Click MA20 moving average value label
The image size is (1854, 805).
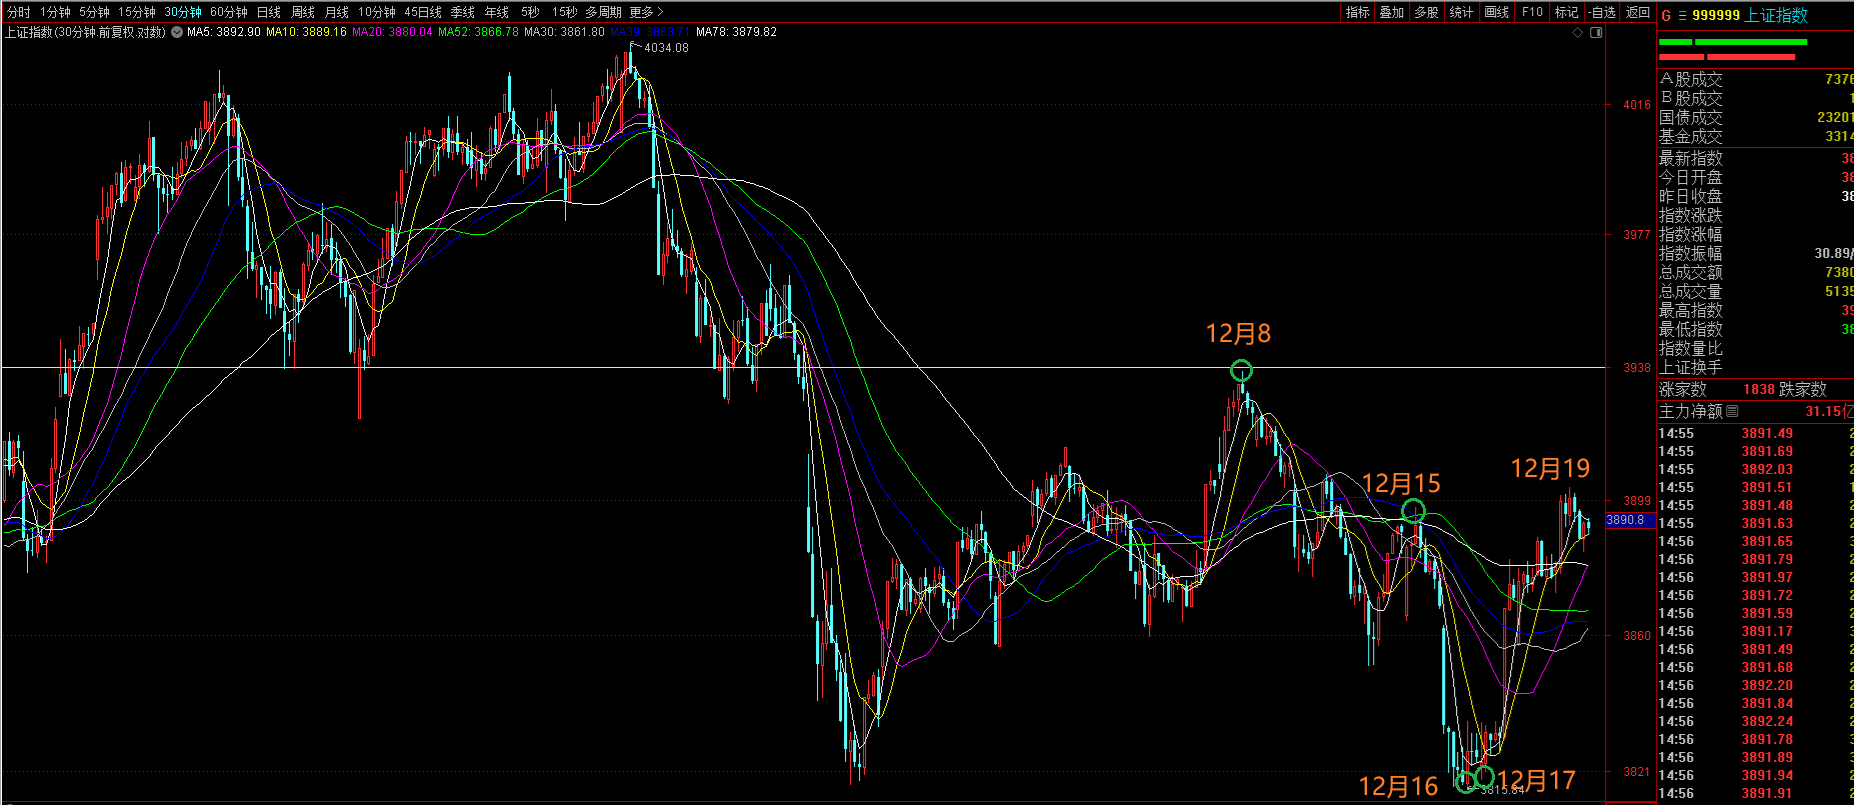tap(392, 32)
